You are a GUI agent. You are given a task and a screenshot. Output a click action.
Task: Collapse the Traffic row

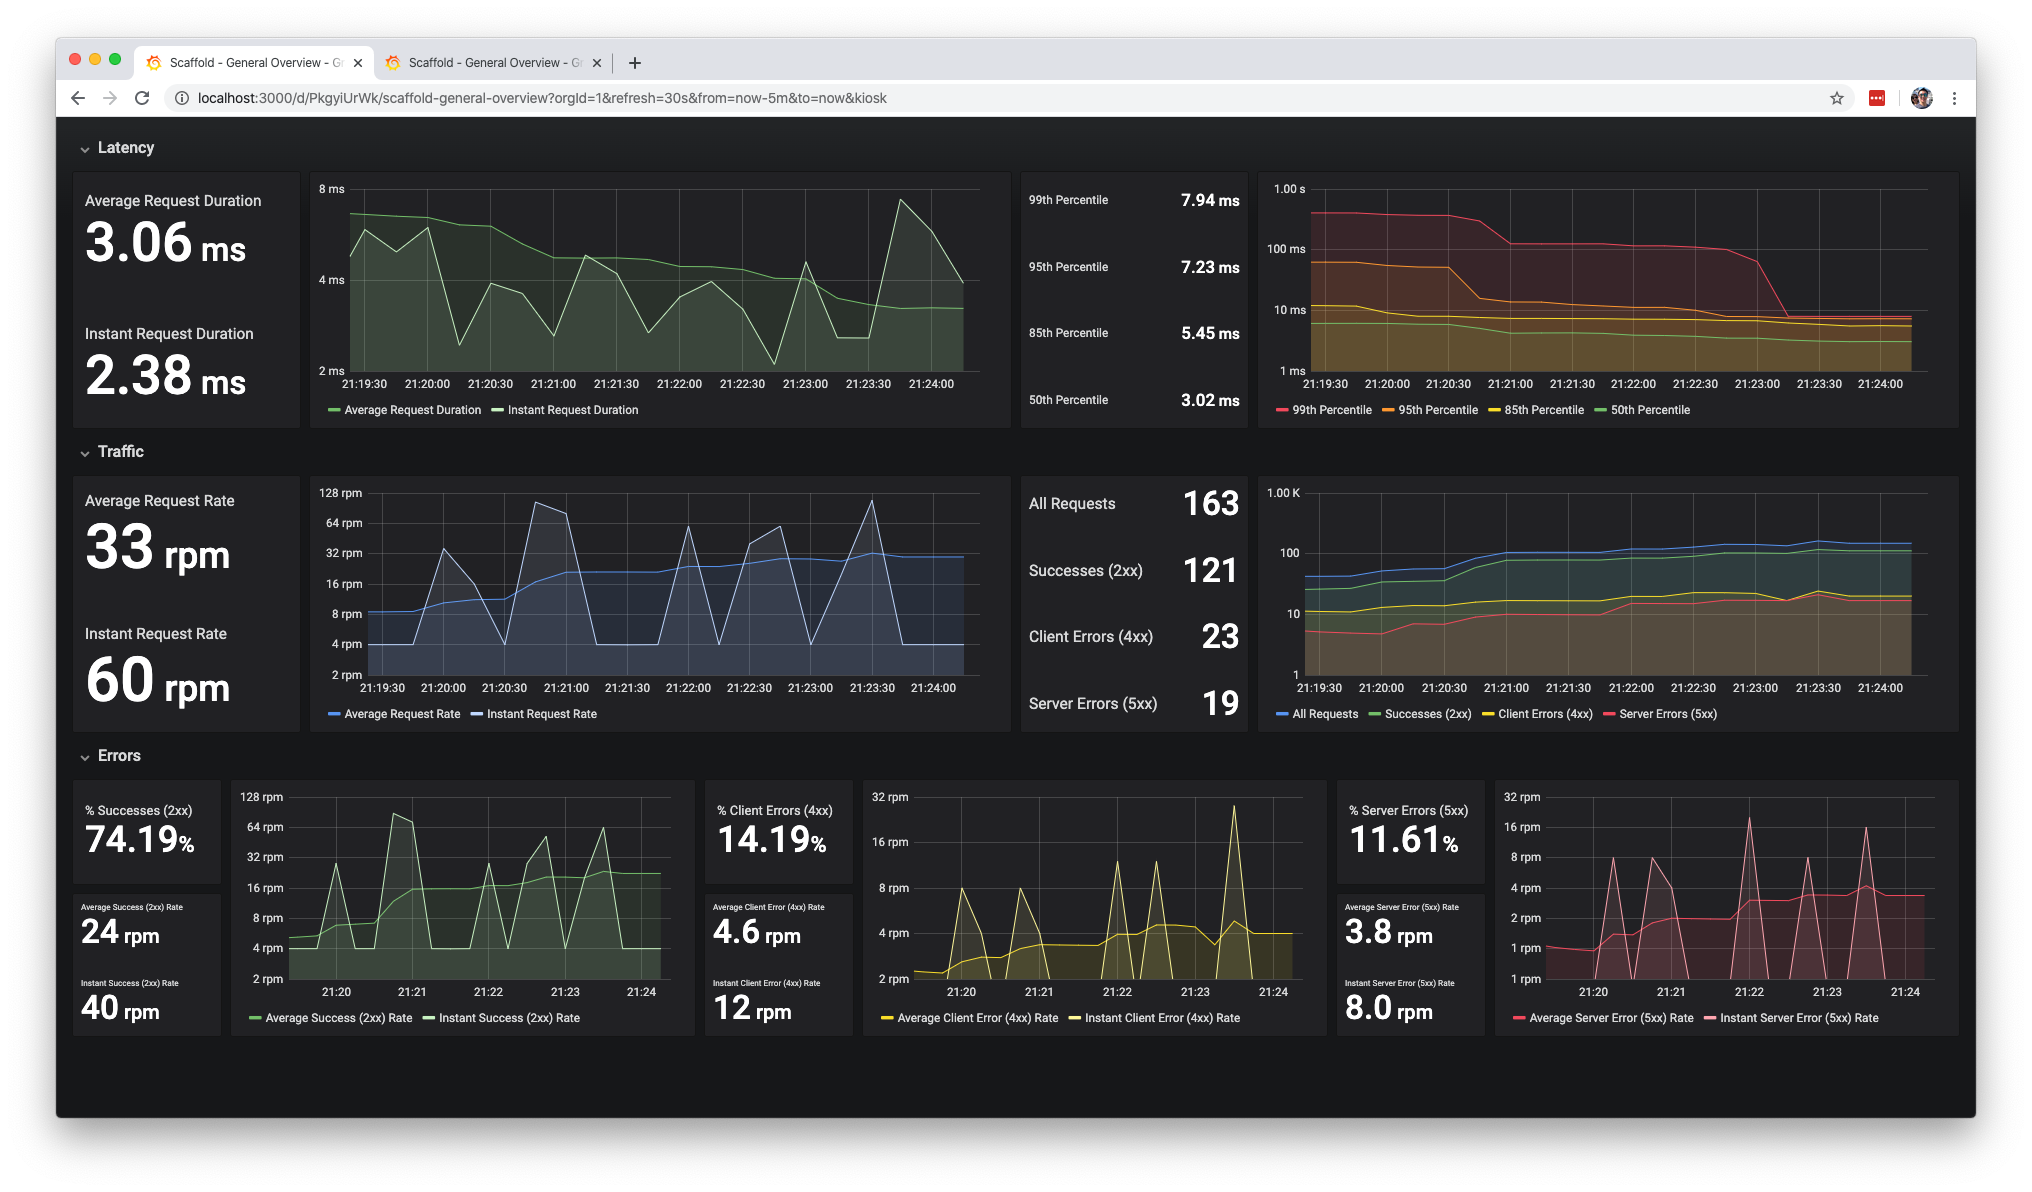tap(120, 452)
